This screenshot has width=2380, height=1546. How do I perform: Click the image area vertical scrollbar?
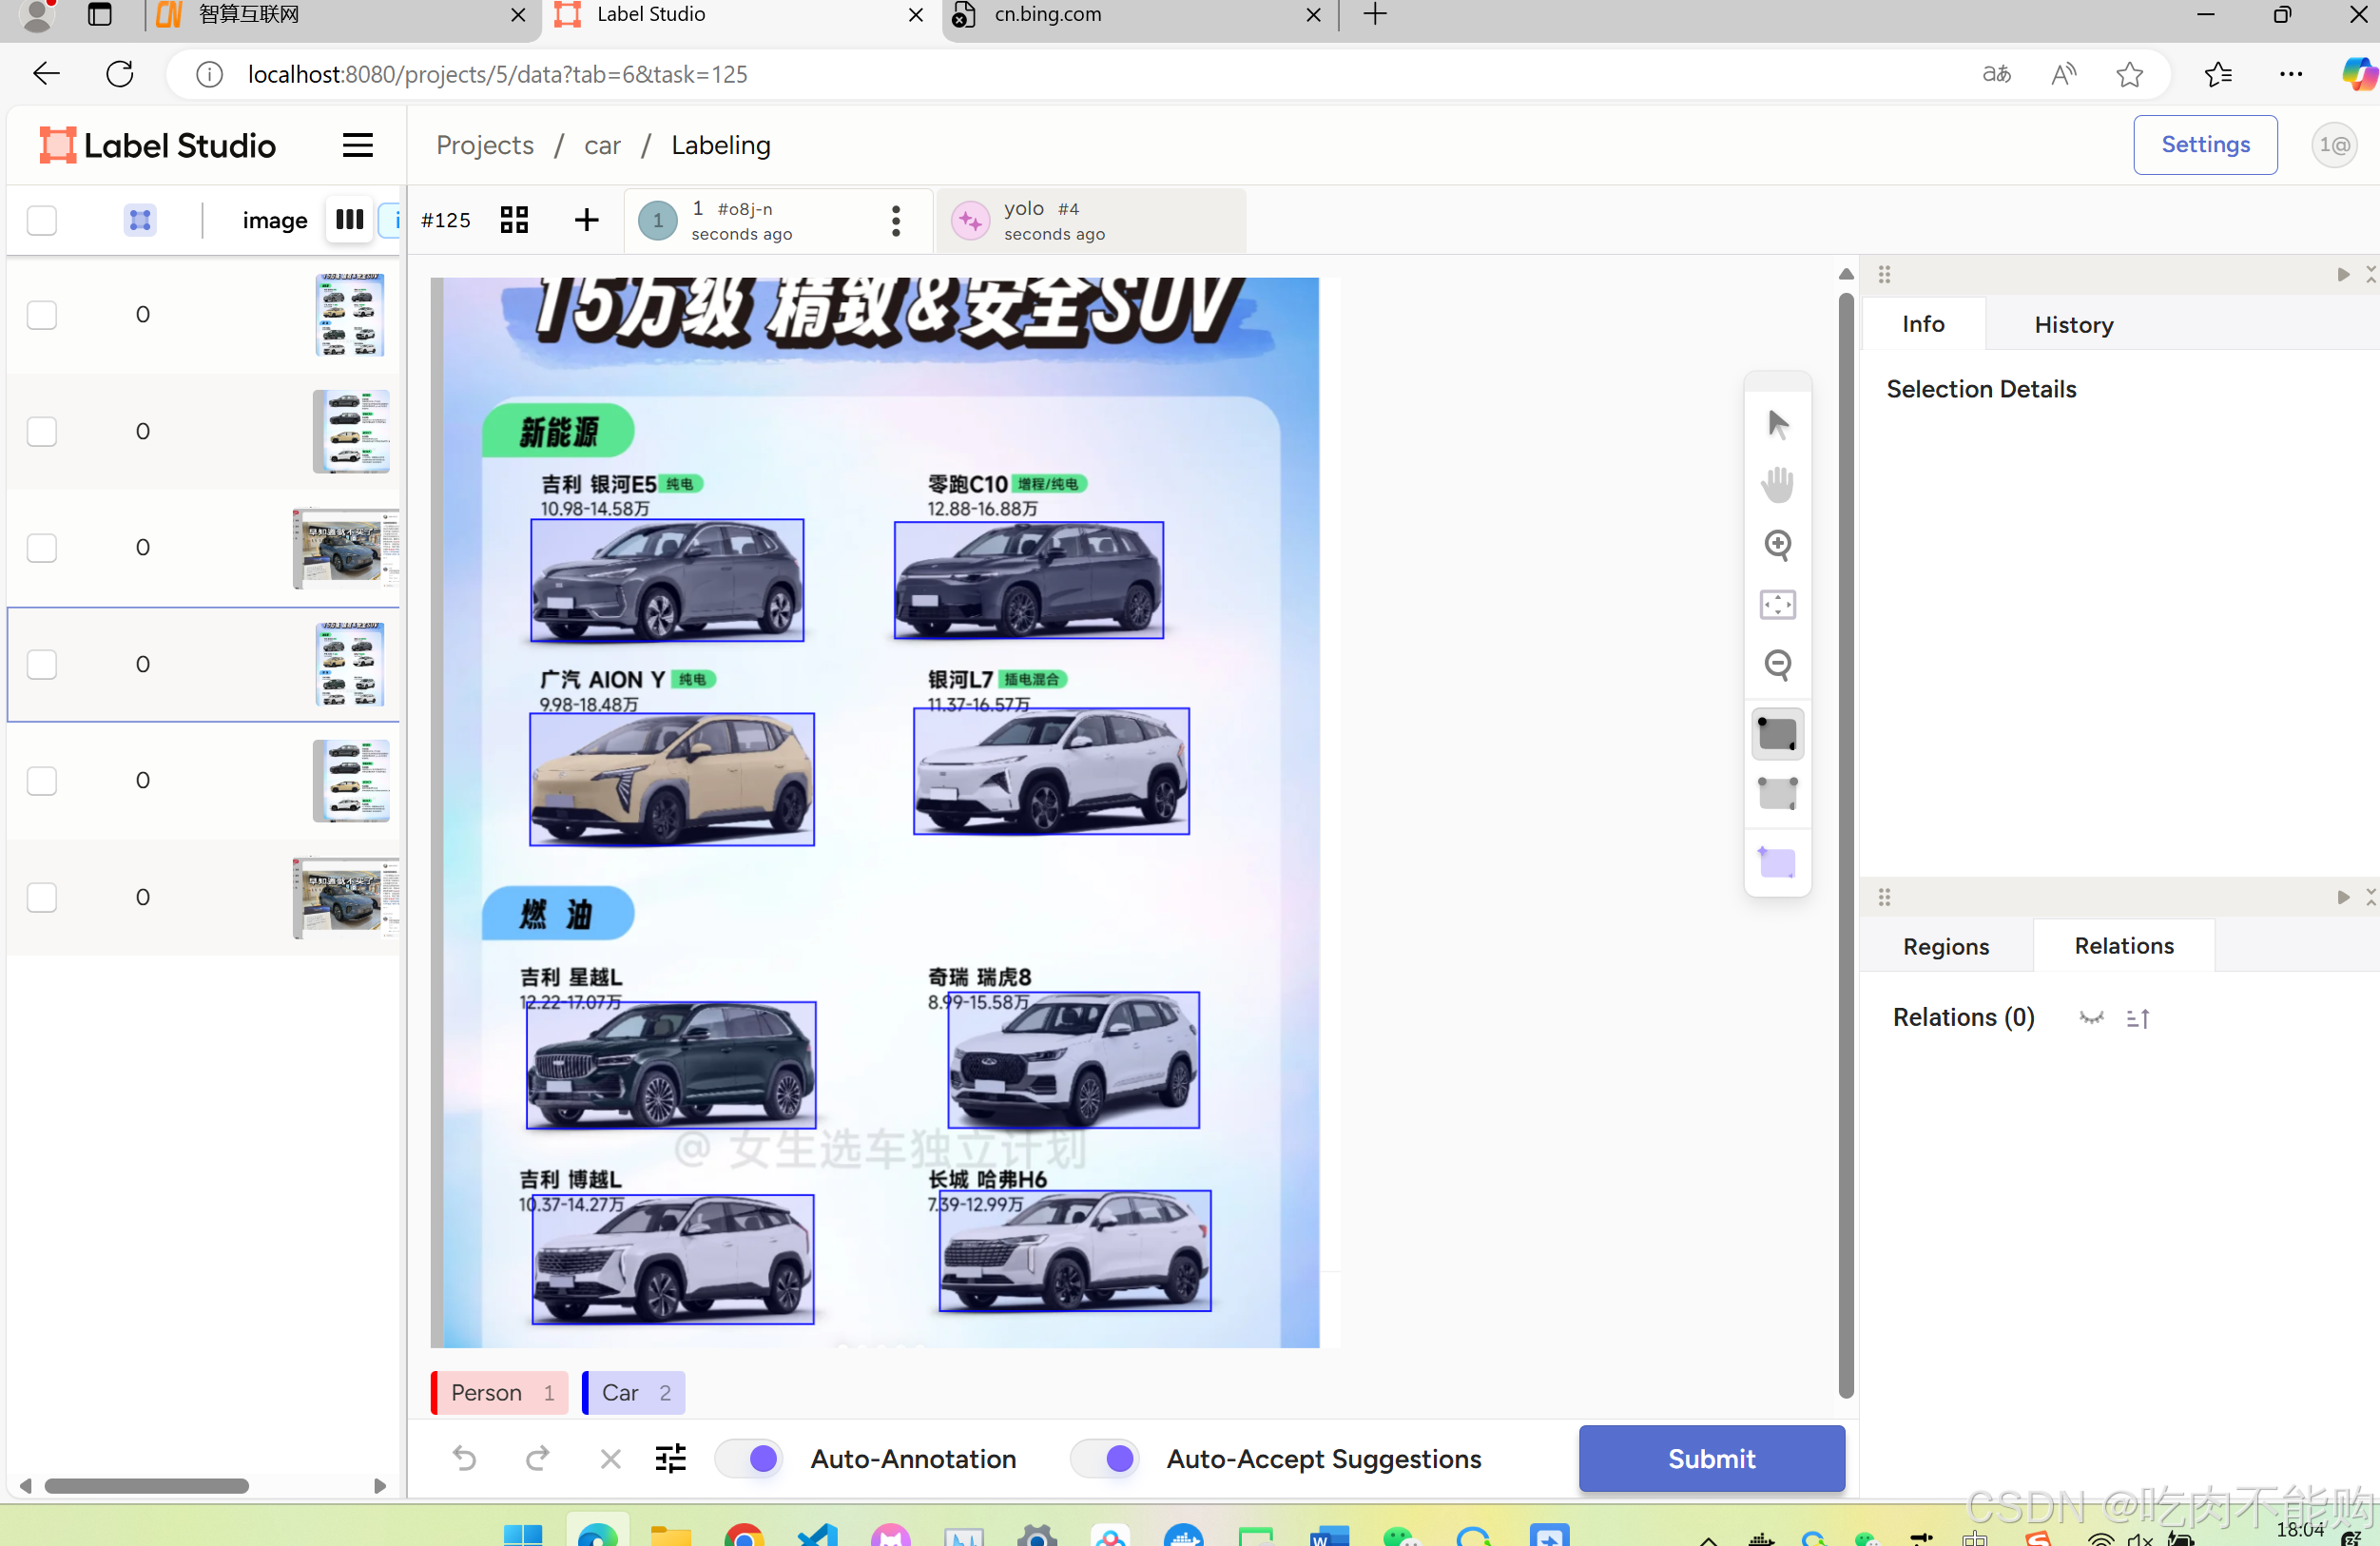tap(1846, 845)
